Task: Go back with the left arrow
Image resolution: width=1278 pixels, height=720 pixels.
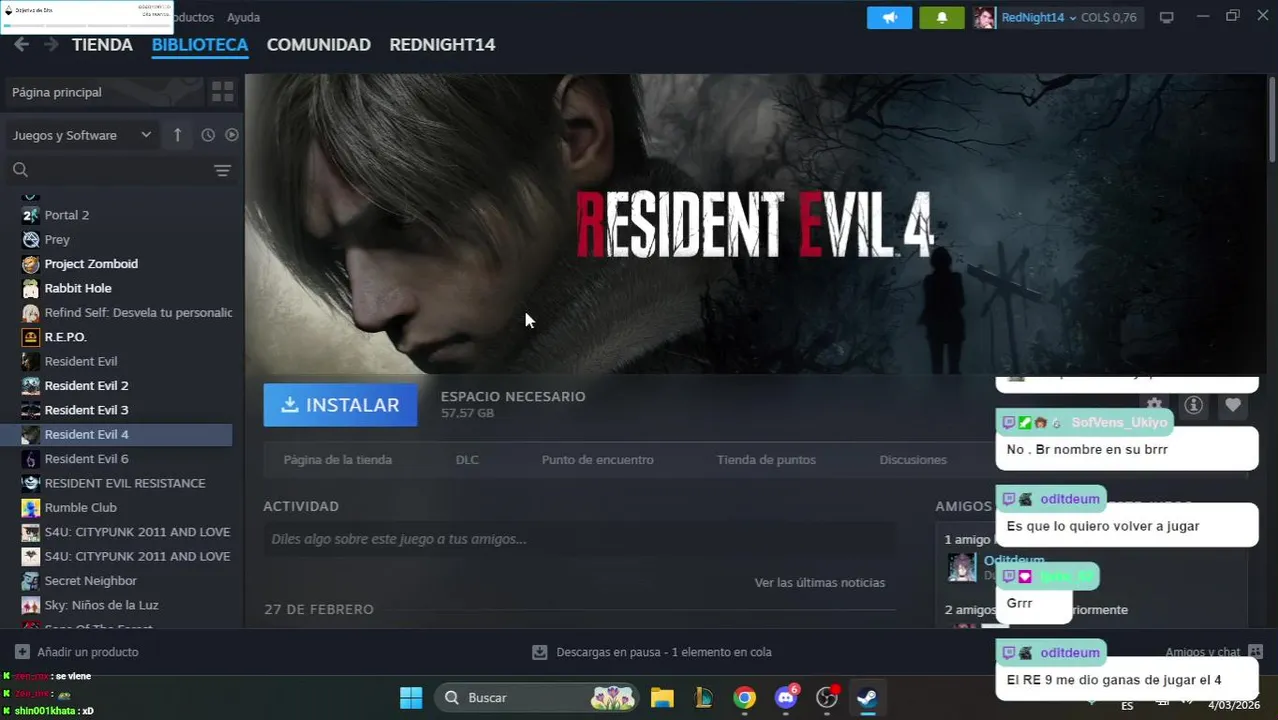Action: point(21,45)
